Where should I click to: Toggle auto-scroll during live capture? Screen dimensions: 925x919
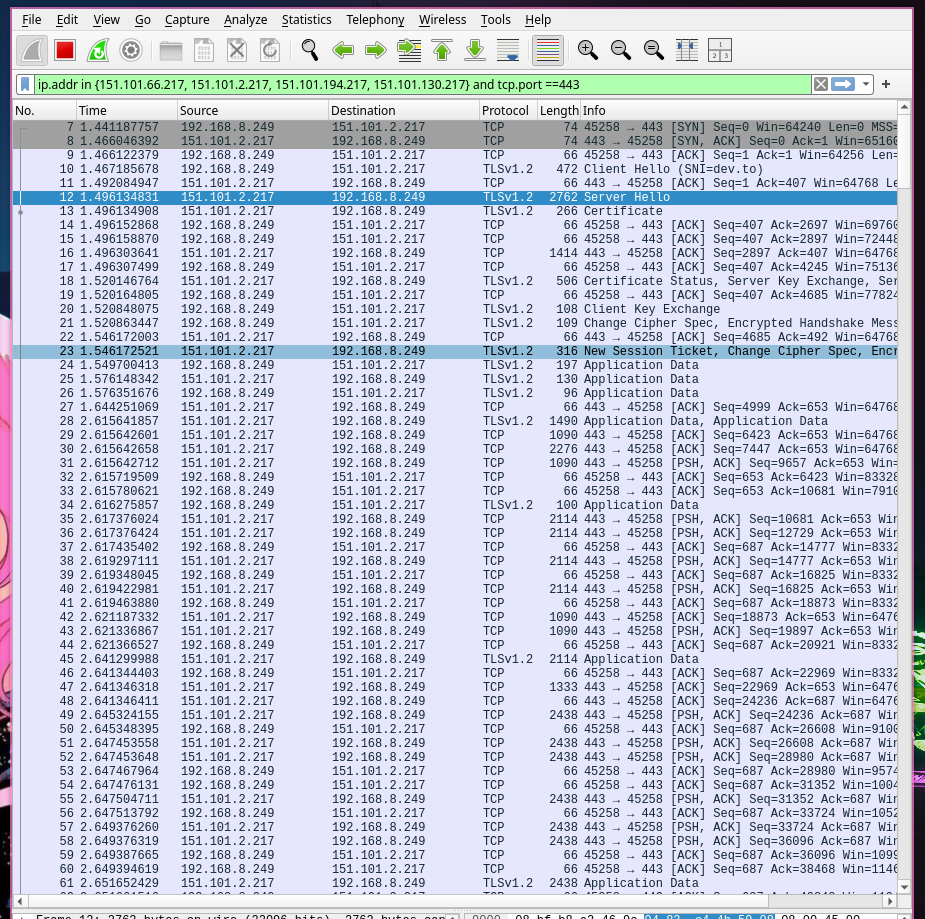508,50
